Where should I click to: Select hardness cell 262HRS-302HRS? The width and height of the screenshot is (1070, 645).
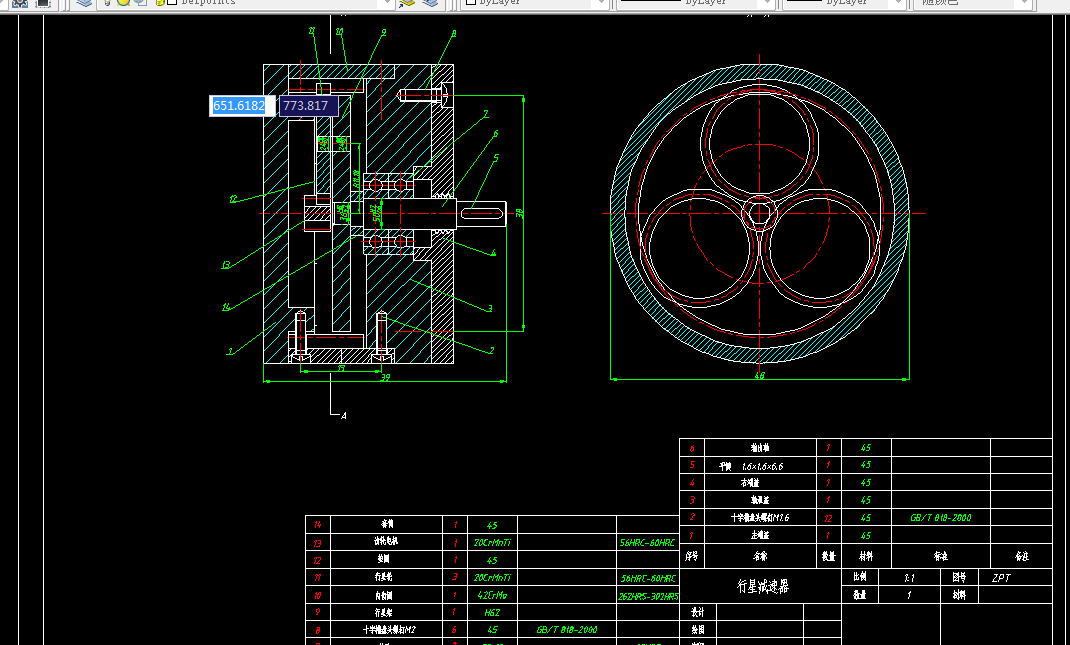648,596
